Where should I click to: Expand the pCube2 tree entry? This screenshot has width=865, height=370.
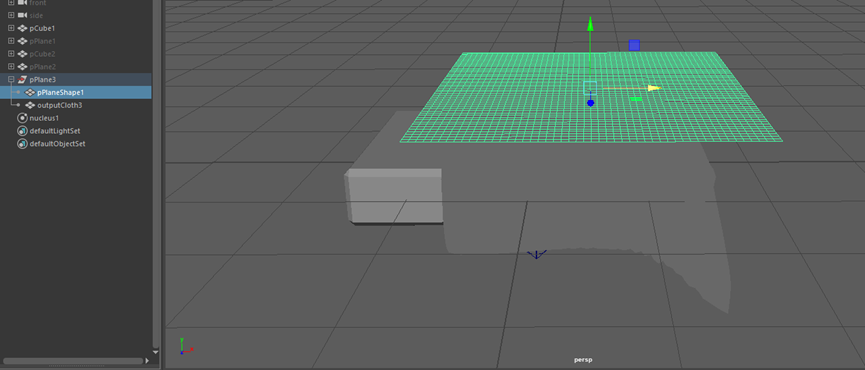pyautogui.click(x=11, y=54)
